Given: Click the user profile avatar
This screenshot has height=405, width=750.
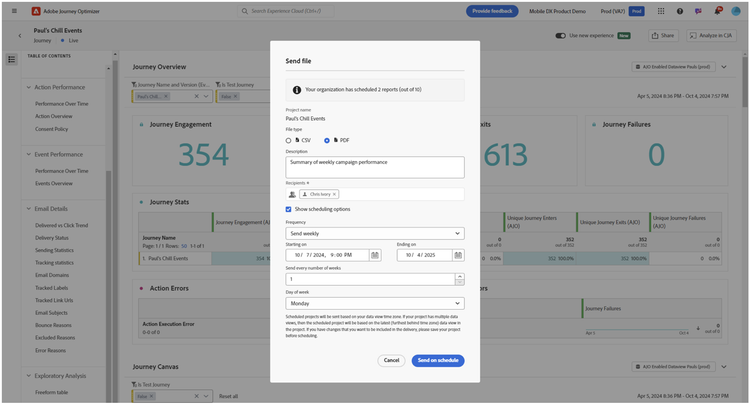Looking at the screenshot, I should (735, 11).
